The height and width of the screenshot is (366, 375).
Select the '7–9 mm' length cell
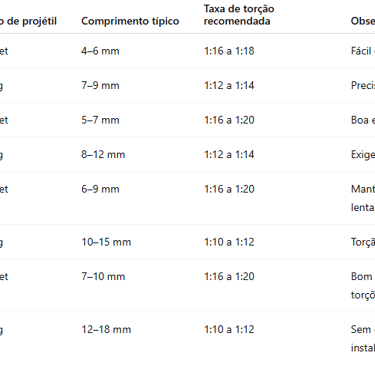tap(100, 85)
